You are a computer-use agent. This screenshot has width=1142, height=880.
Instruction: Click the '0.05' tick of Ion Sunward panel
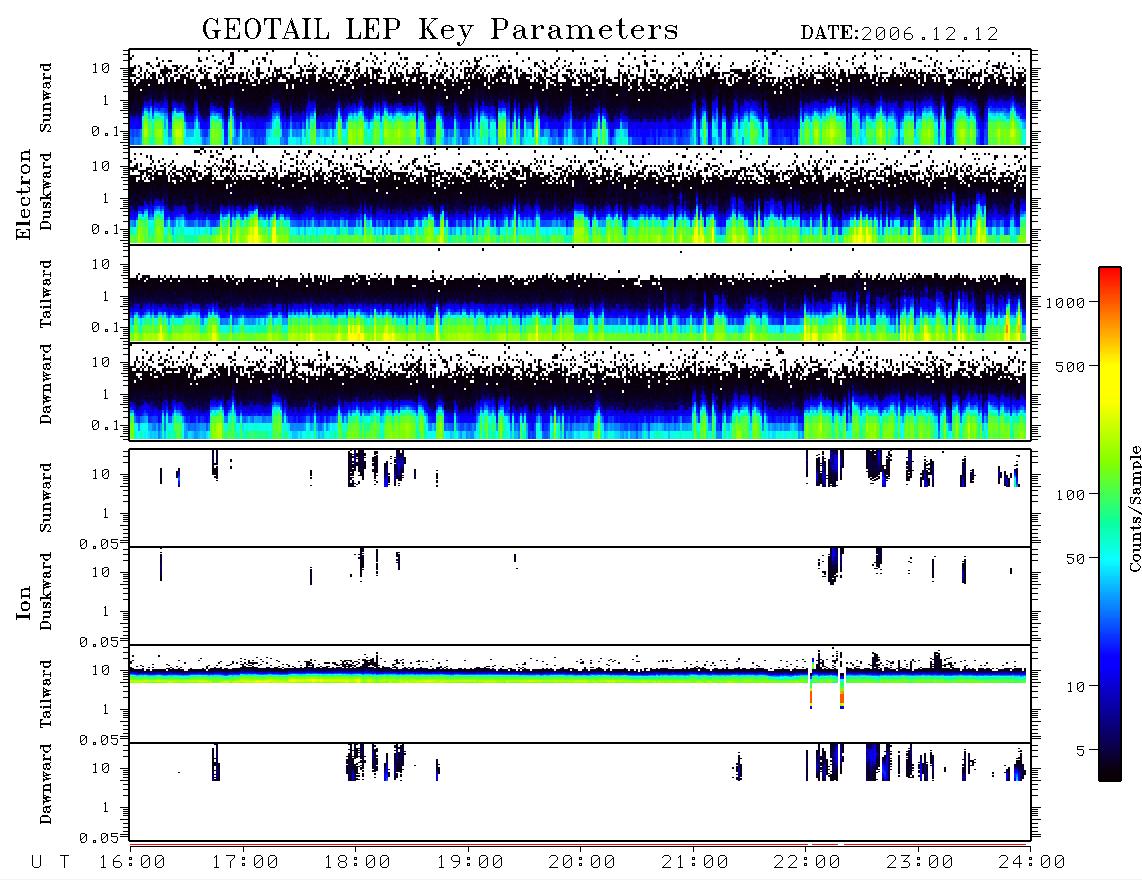coord(98,543)
